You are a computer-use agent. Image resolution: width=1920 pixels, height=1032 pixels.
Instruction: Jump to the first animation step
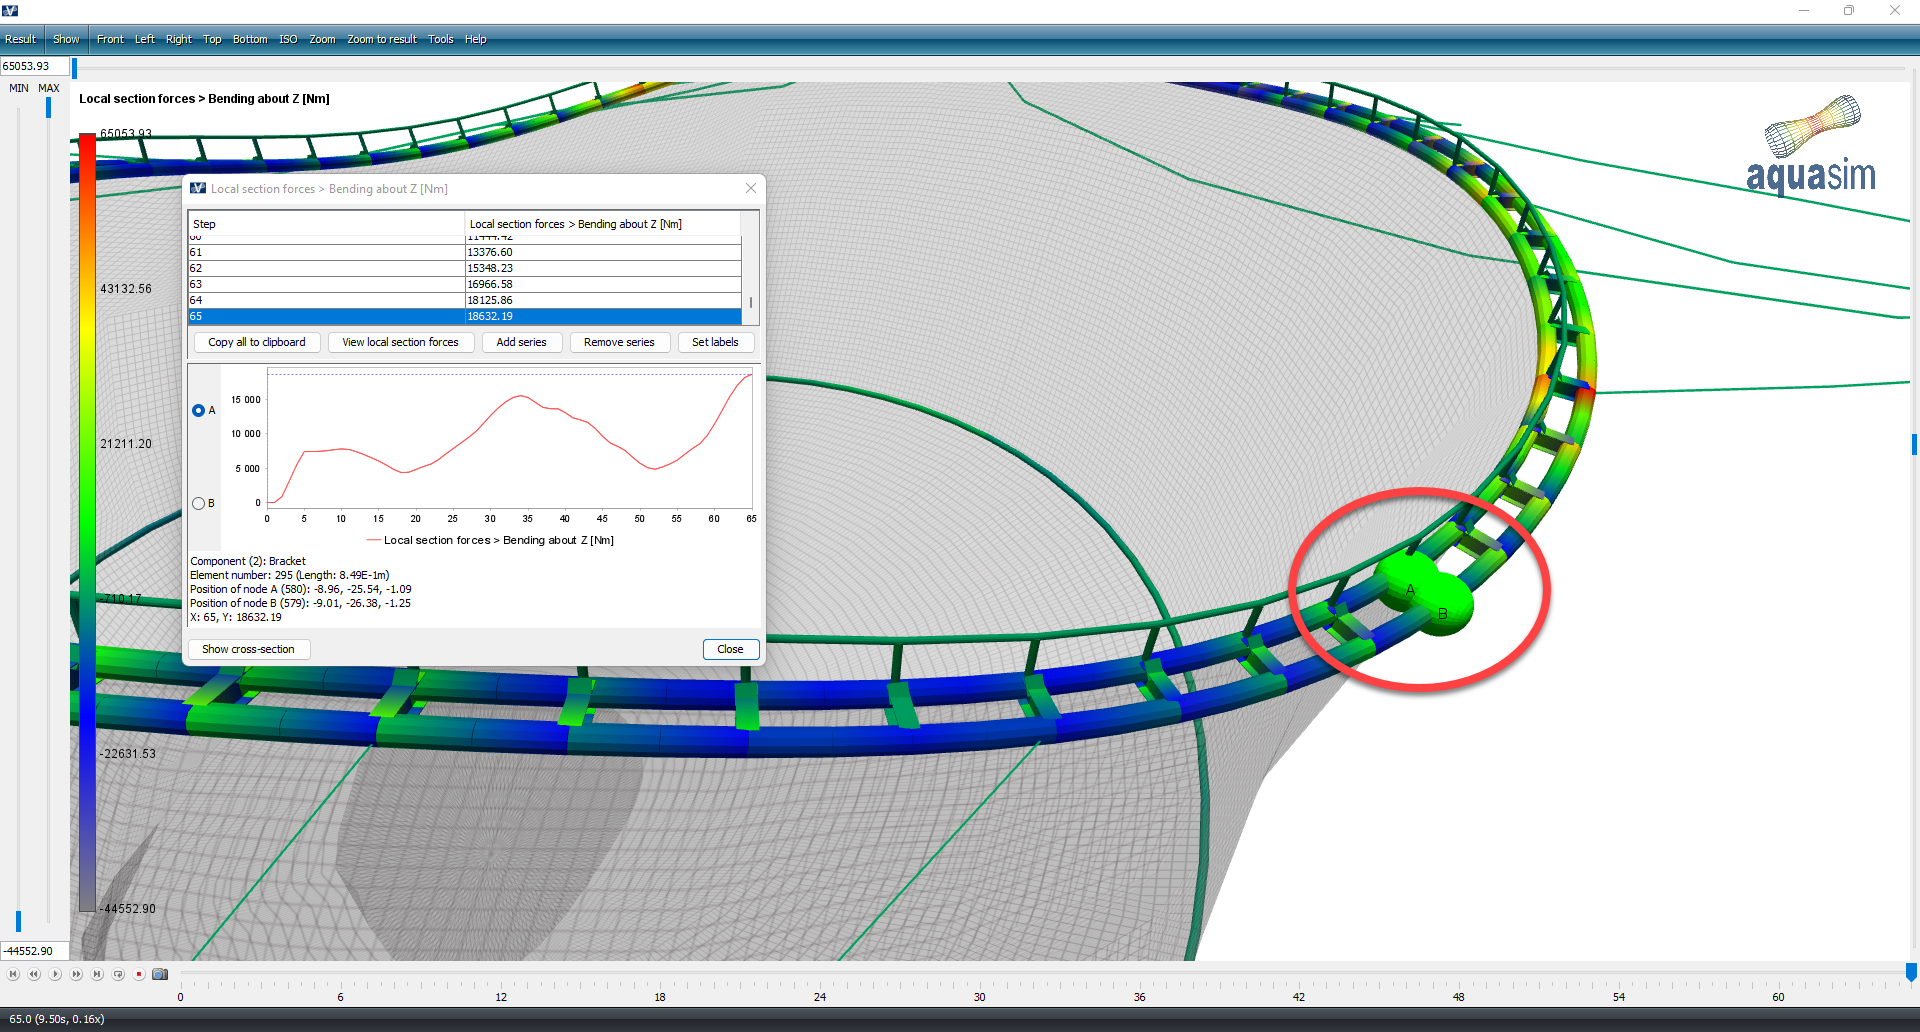[x=13, y=974]
